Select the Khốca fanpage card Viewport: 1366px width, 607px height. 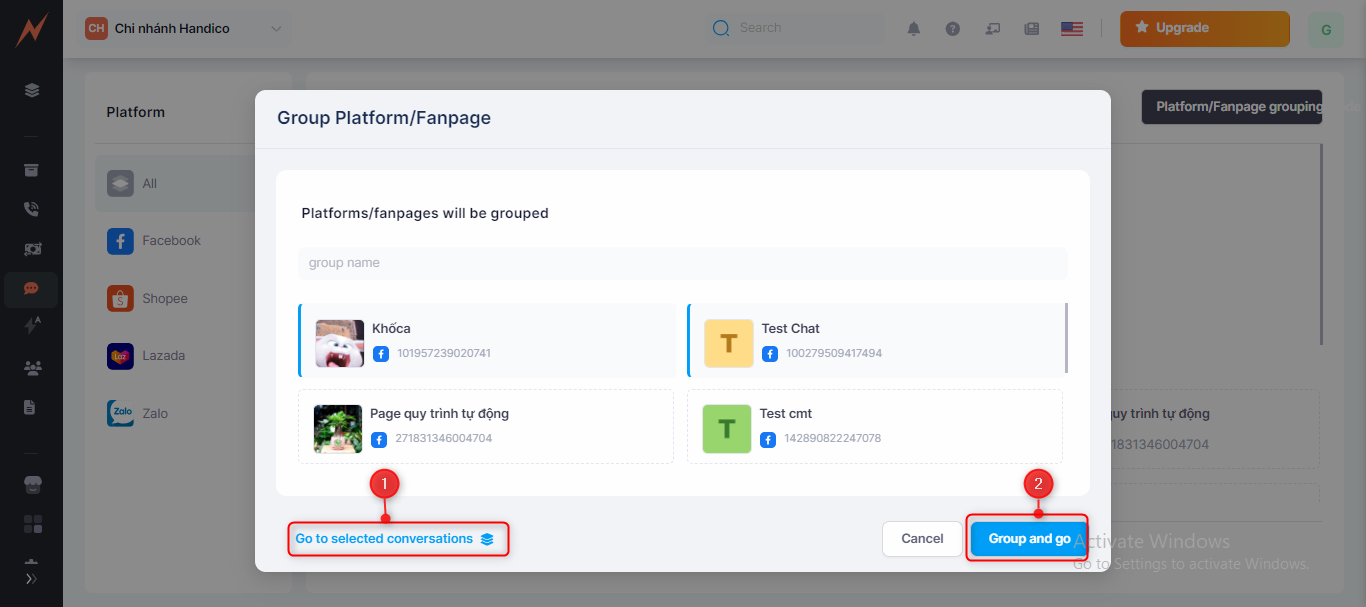tap(487, 340)
